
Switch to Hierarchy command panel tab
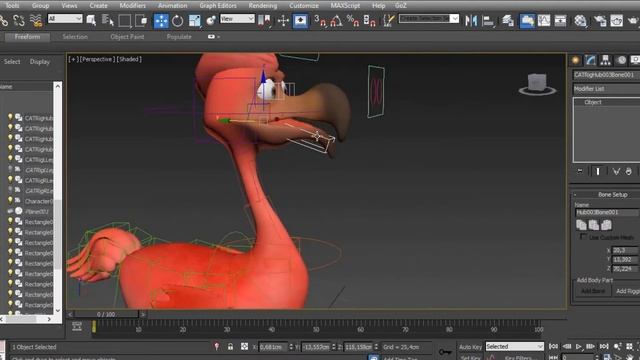[x=606, y=60]
